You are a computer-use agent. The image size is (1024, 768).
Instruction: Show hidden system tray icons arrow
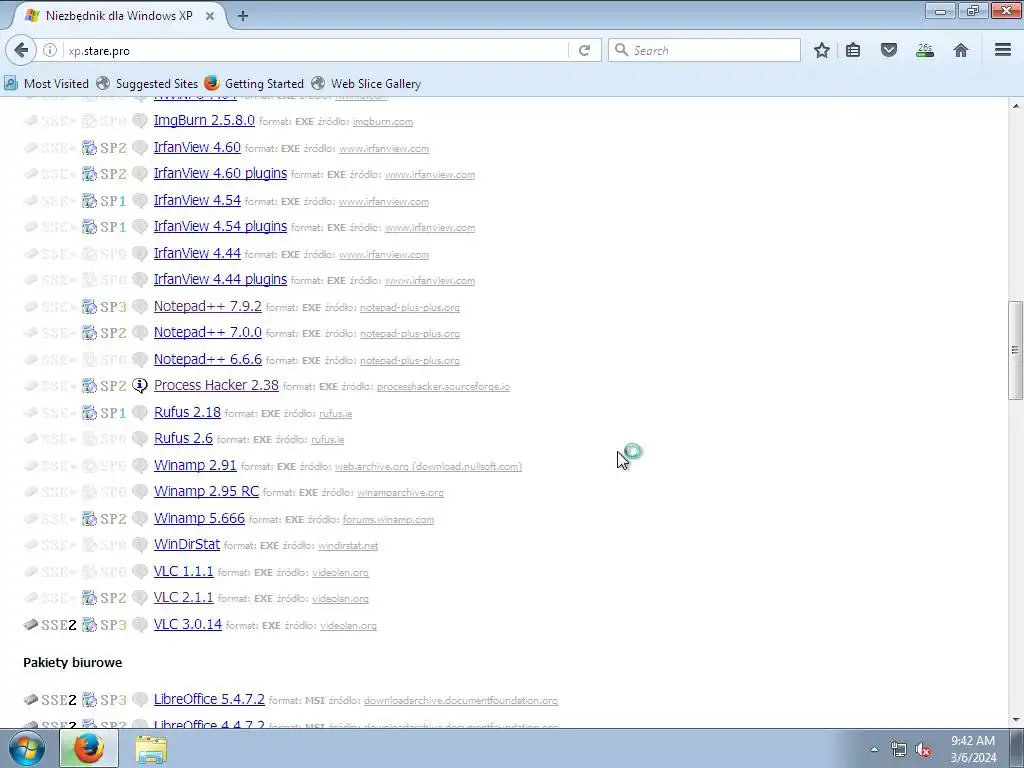click(874, 749)
